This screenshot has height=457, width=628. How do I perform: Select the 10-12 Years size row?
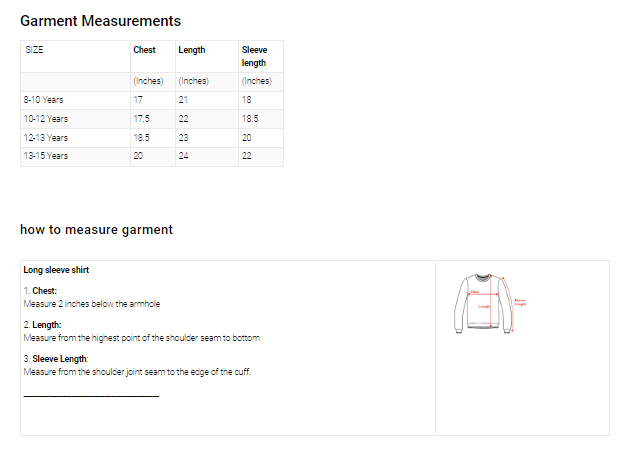coord(46,119)
